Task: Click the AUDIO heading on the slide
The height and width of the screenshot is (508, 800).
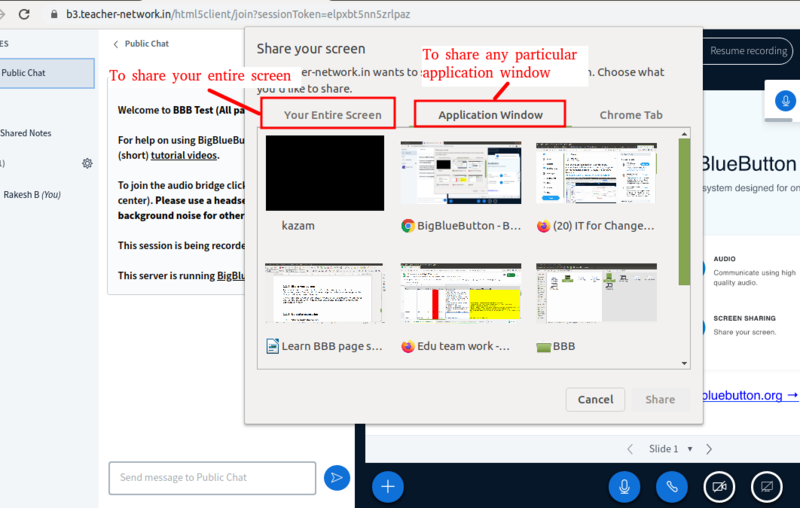Action: coord(724,259)
